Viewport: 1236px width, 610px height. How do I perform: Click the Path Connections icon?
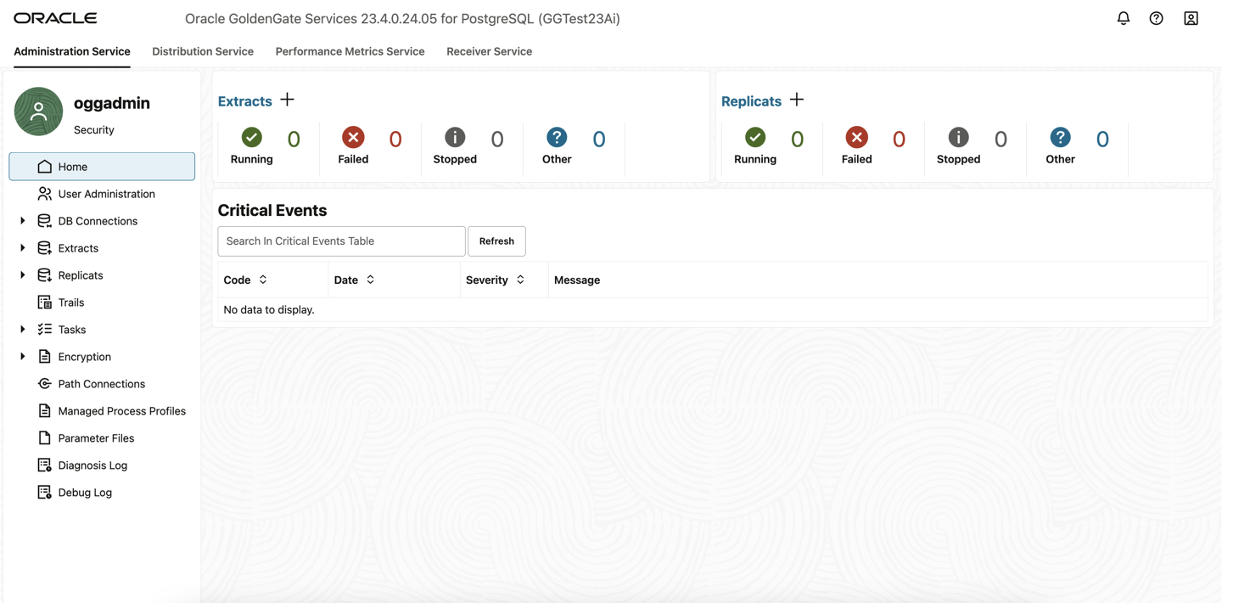tap(44, 383)
